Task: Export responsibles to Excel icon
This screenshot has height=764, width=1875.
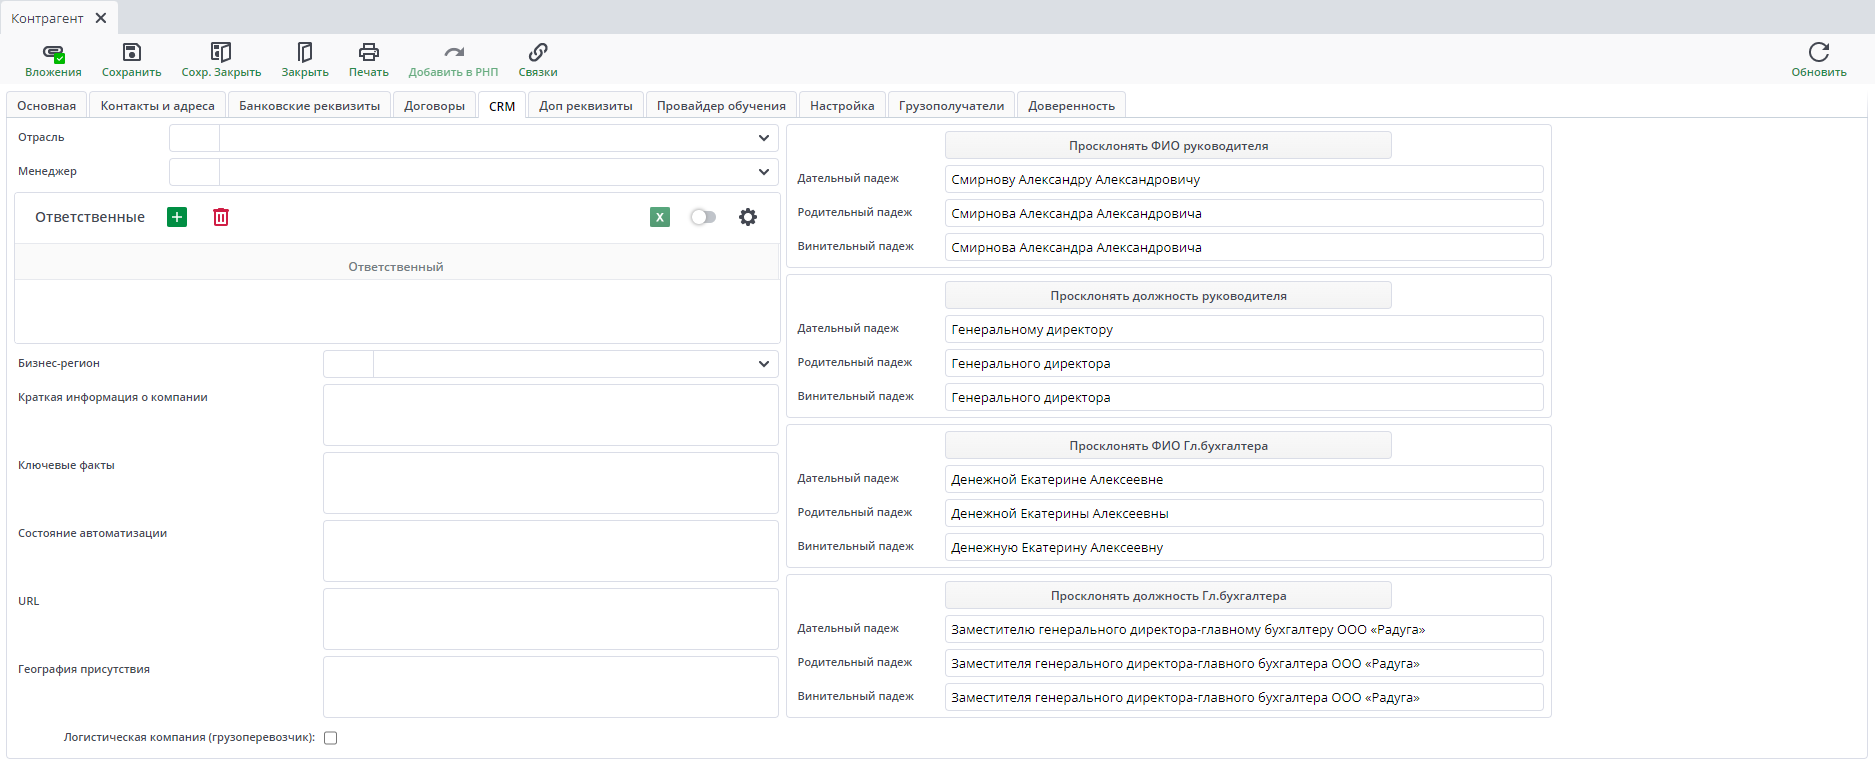Action: click(660, 217)
